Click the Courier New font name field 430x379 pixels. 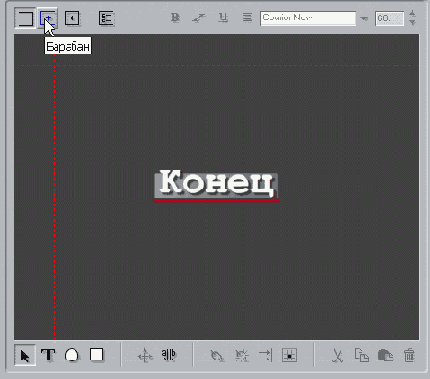point(308,18)
